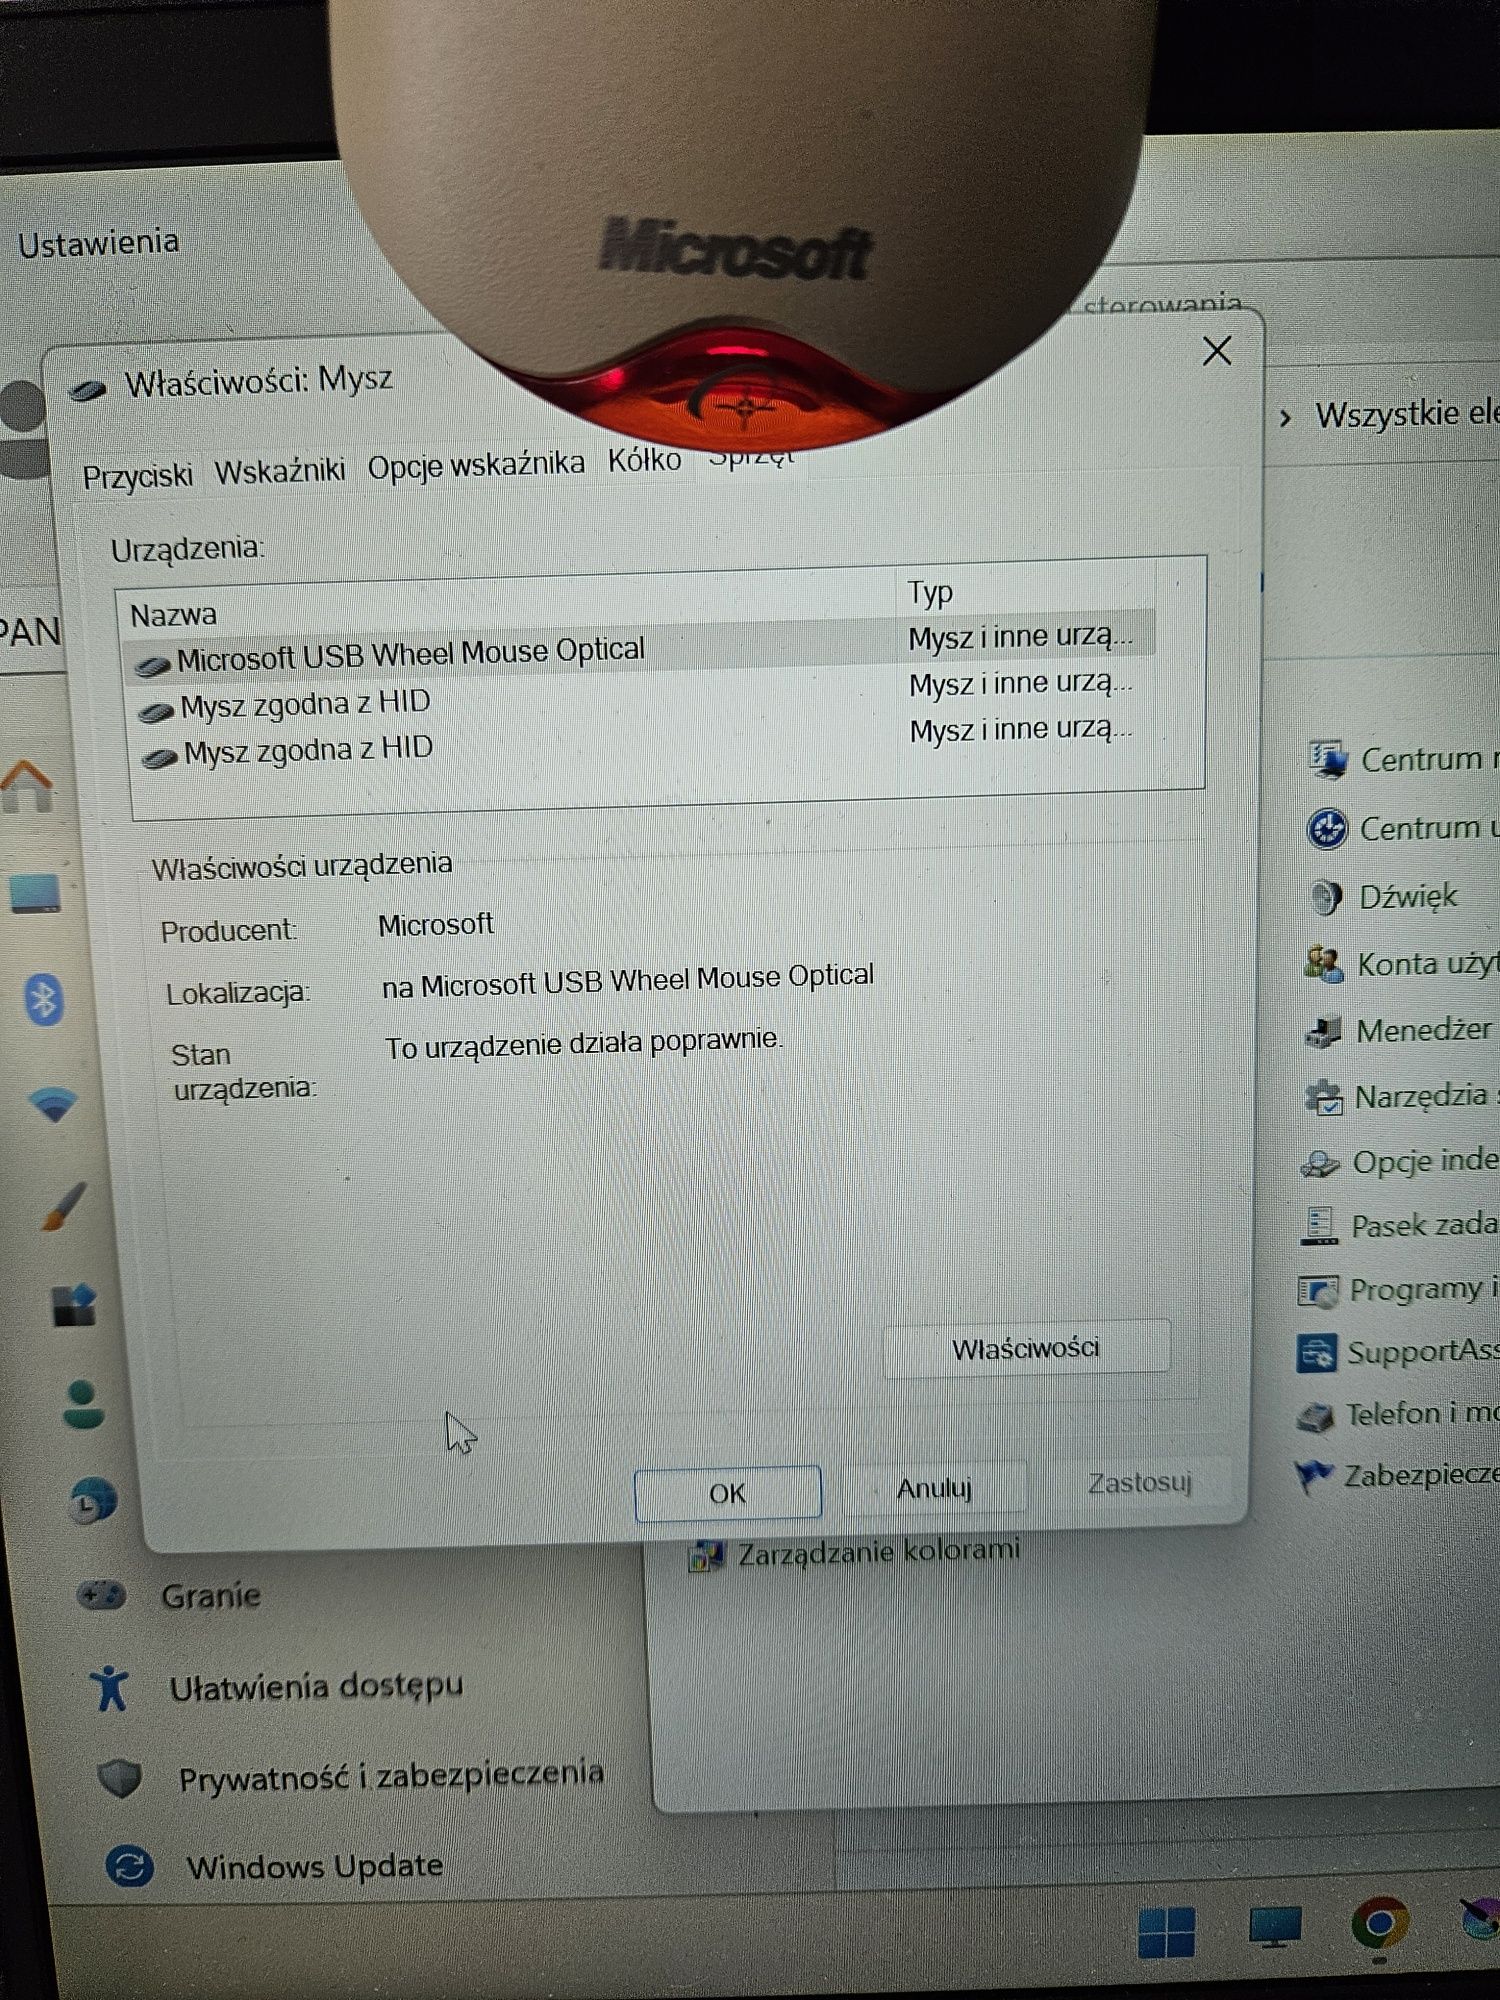Open device Właściwości button
The width and height of the screenshot is (1500, 2000).
(1026, 1348)
